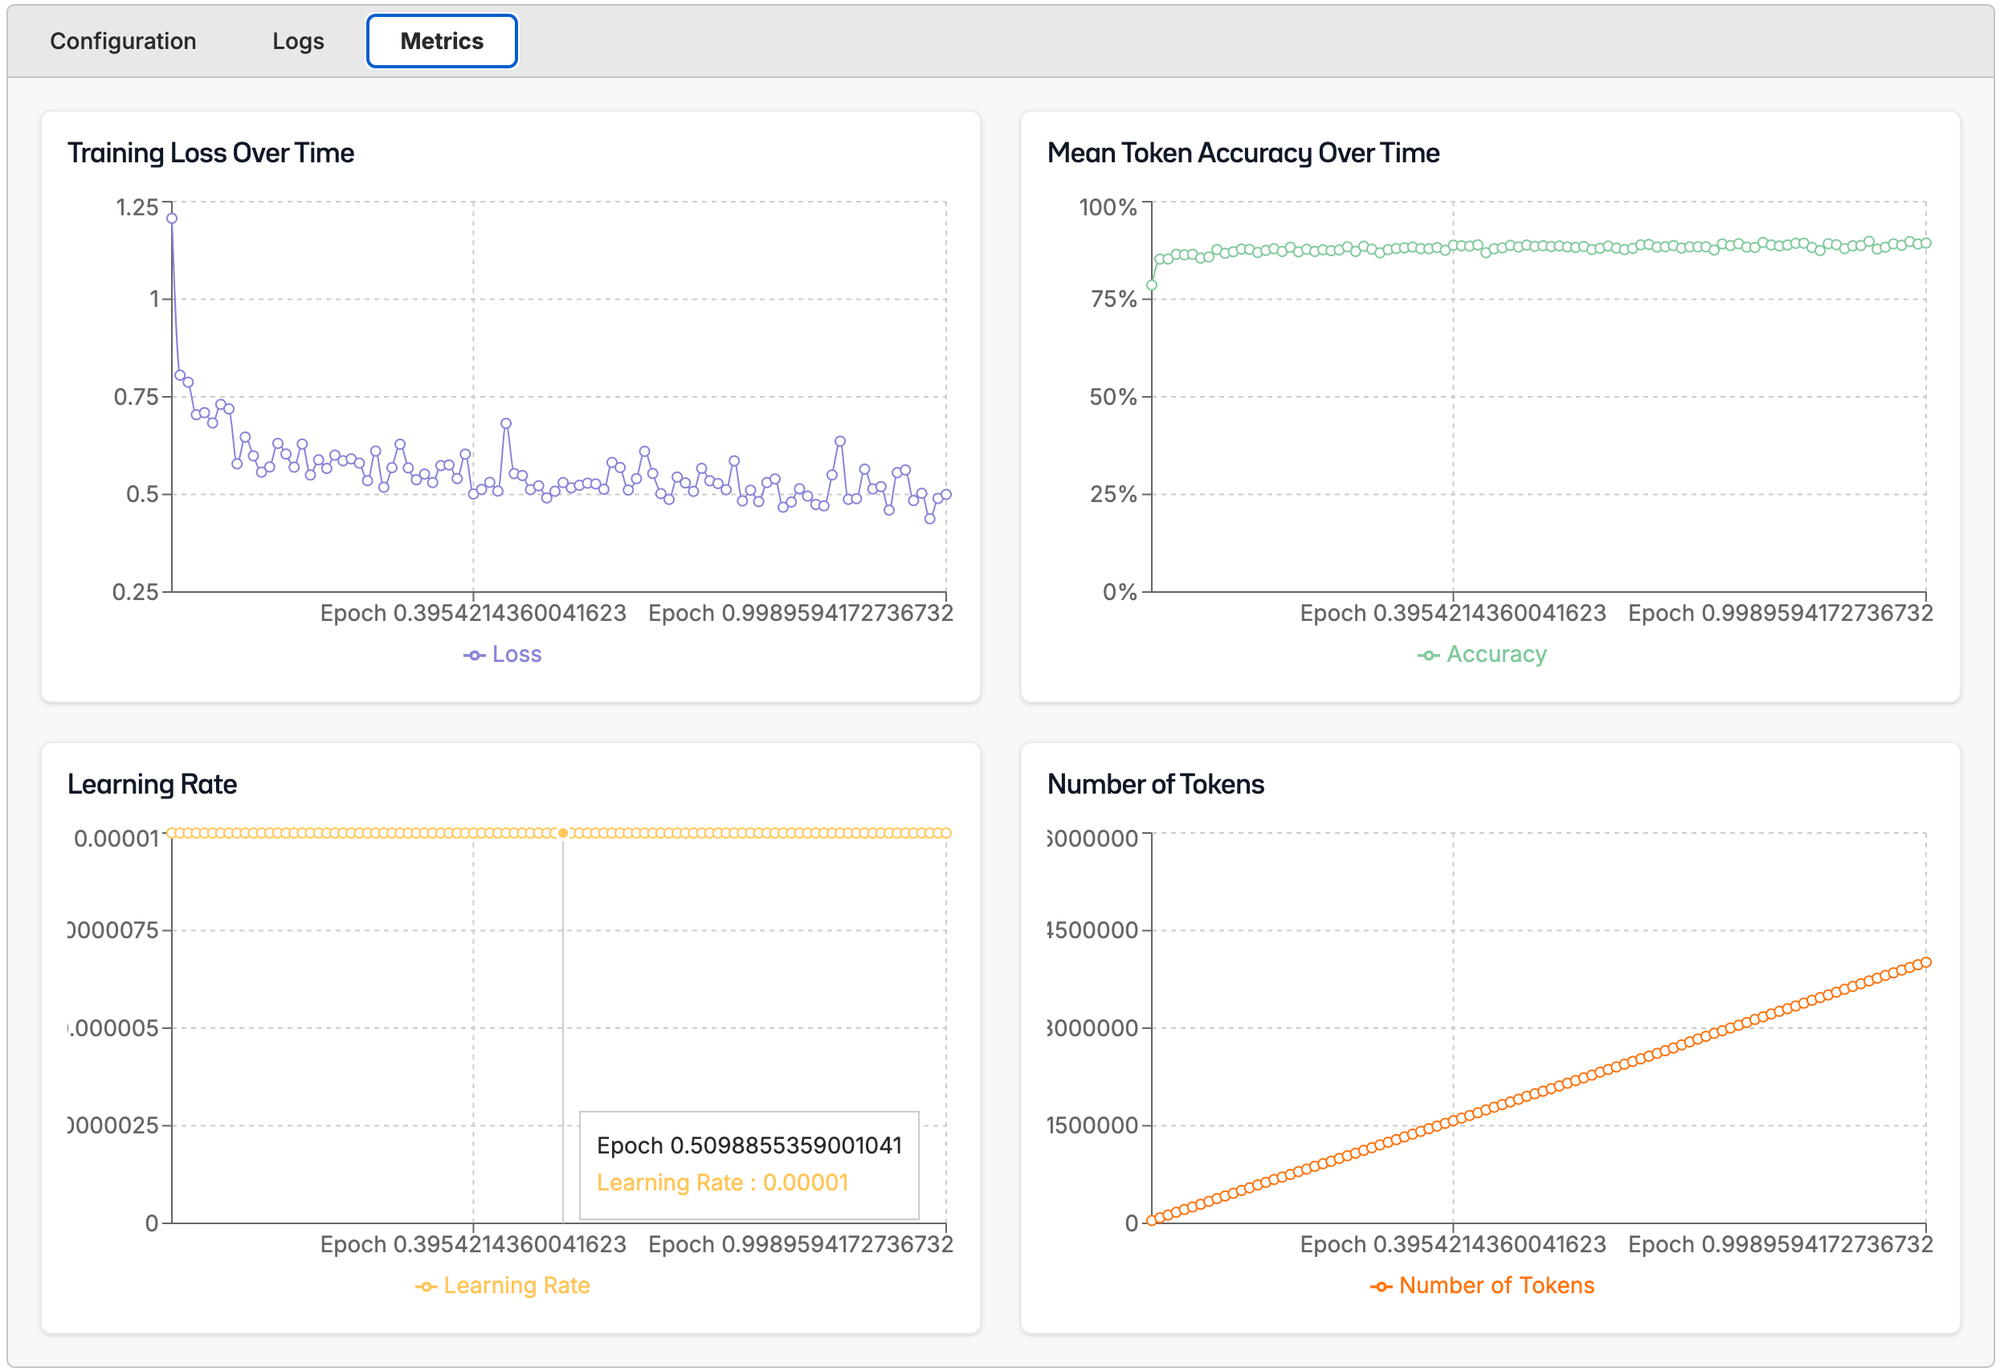Screen dimensions: 2000x1372
Task: Switch to the Logs tab
Action: click(298, 41)
